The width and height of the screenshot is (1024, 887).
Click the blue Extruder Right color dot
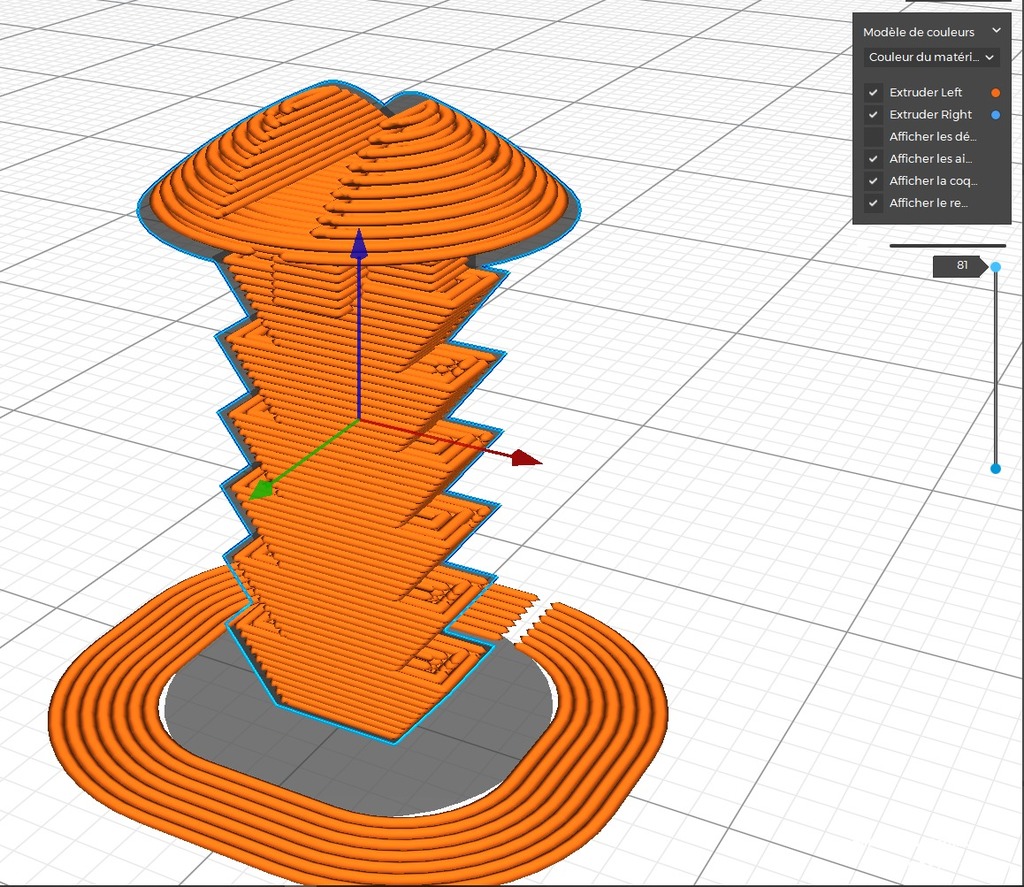point(995,115)
